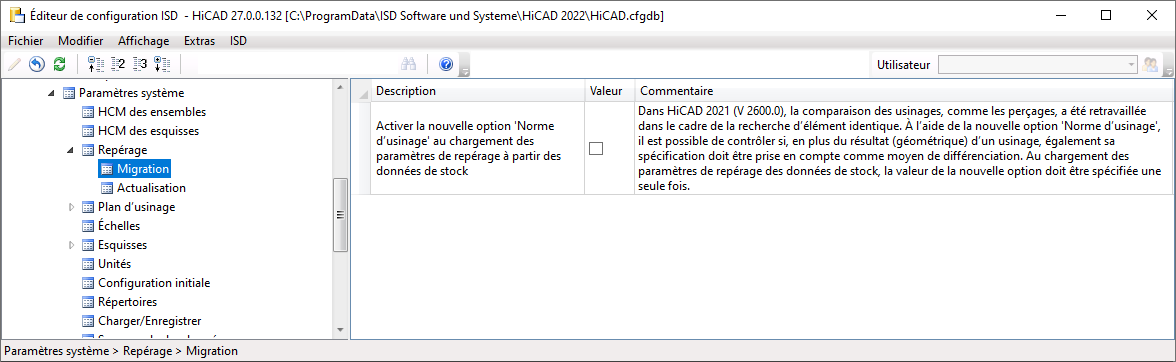Click the binoculars search icon
The width and height of the screenshot is (1176, 362).
(408, 64)
